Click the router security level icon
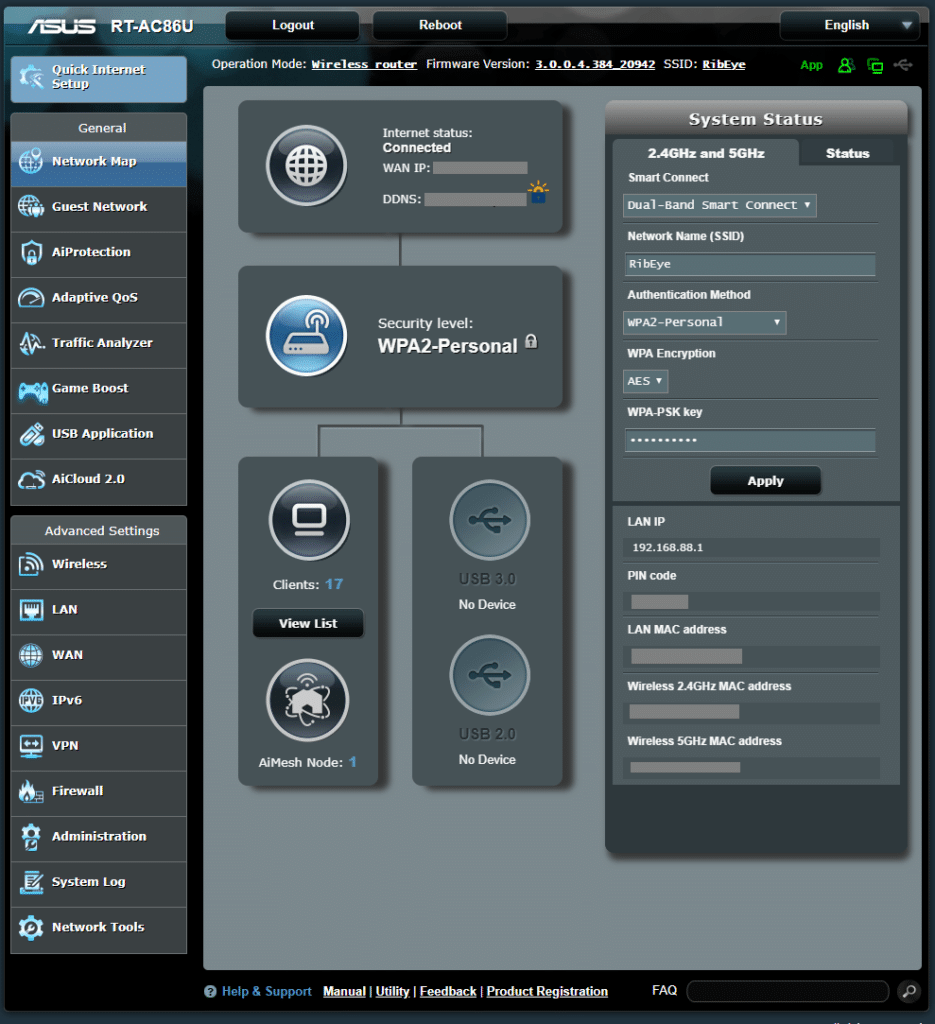 coord(306,334)
